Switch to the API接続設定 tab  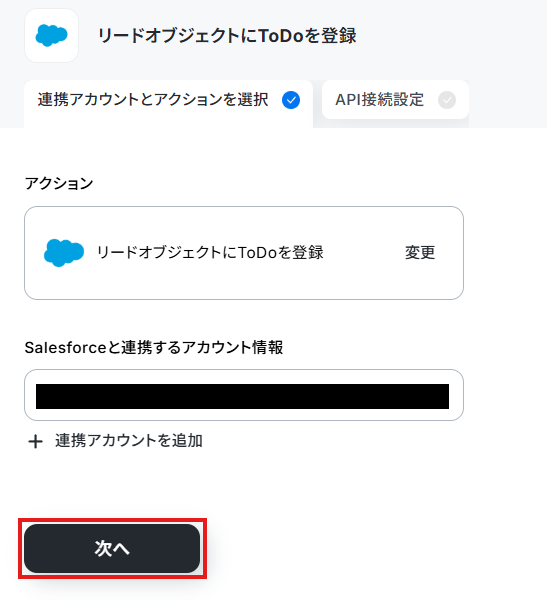[x=395, y=99]
